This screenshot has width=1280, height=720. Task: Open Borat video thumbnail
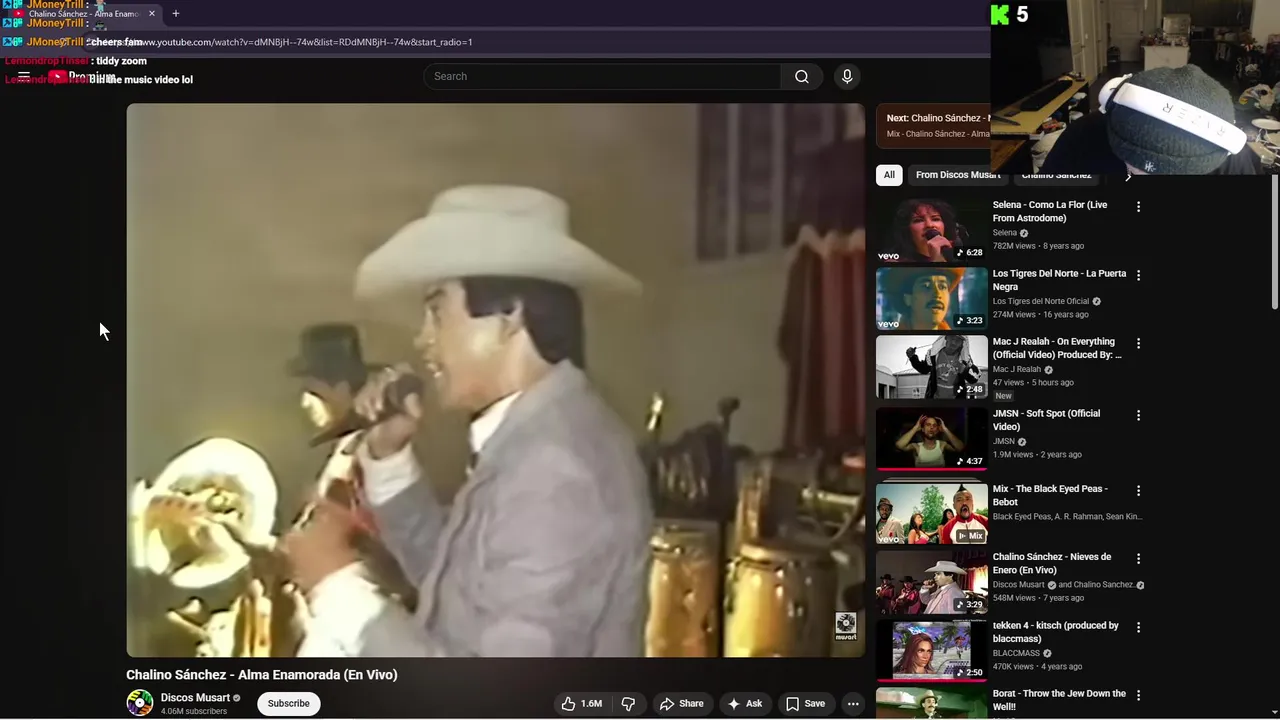click(x=932, y=703)
